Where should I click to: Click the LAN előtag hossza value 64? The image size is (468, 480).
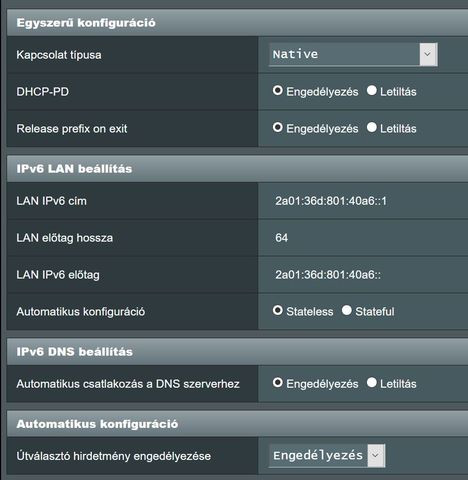(281, 238)
